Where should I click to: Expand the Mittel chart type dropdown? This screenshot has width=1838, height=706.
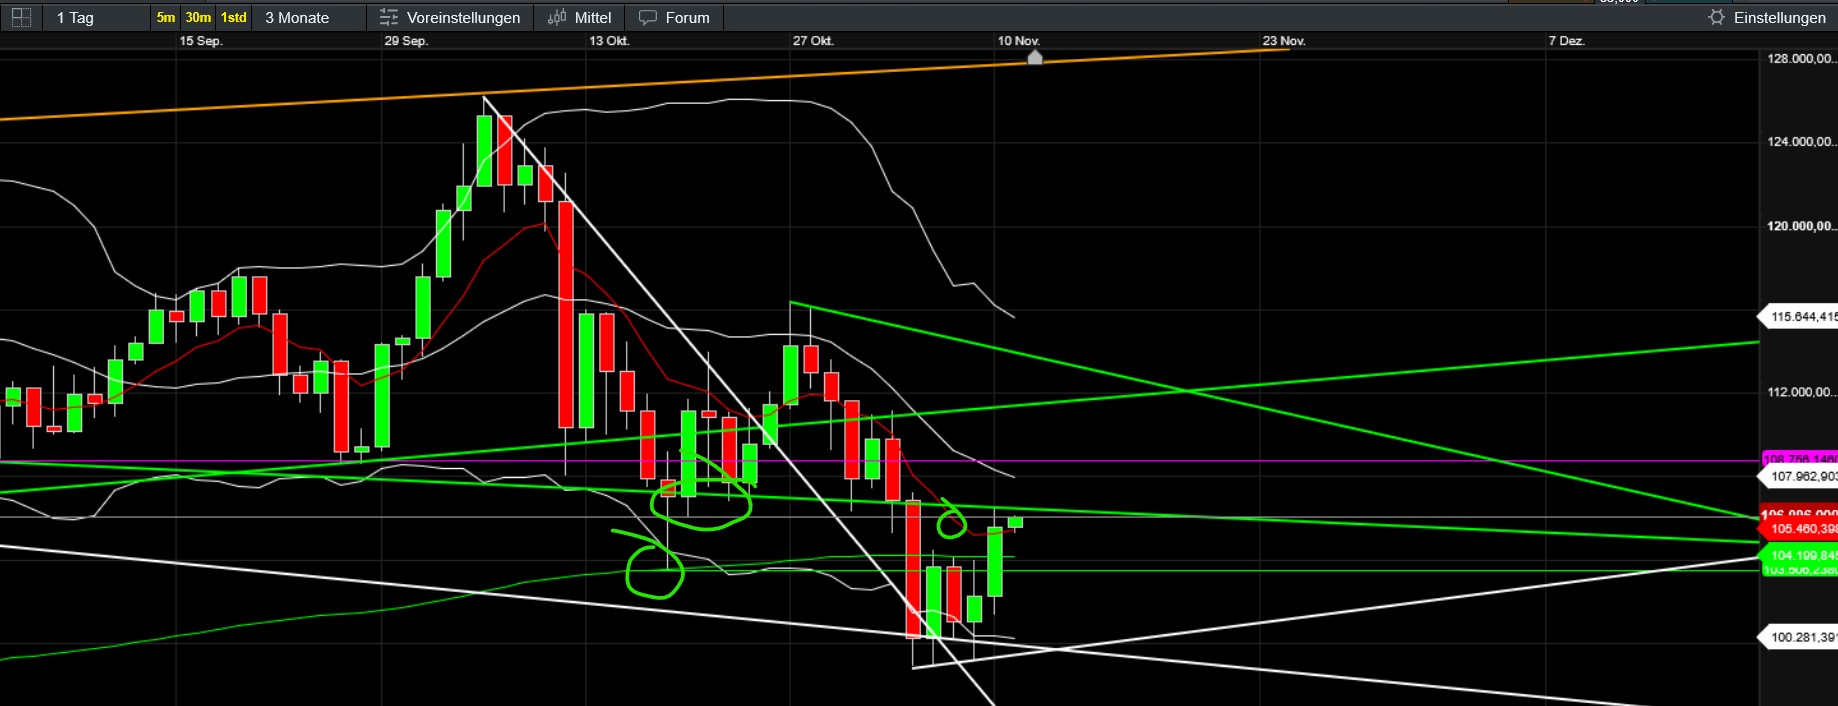pyautogui.click(x=592, y=17)
